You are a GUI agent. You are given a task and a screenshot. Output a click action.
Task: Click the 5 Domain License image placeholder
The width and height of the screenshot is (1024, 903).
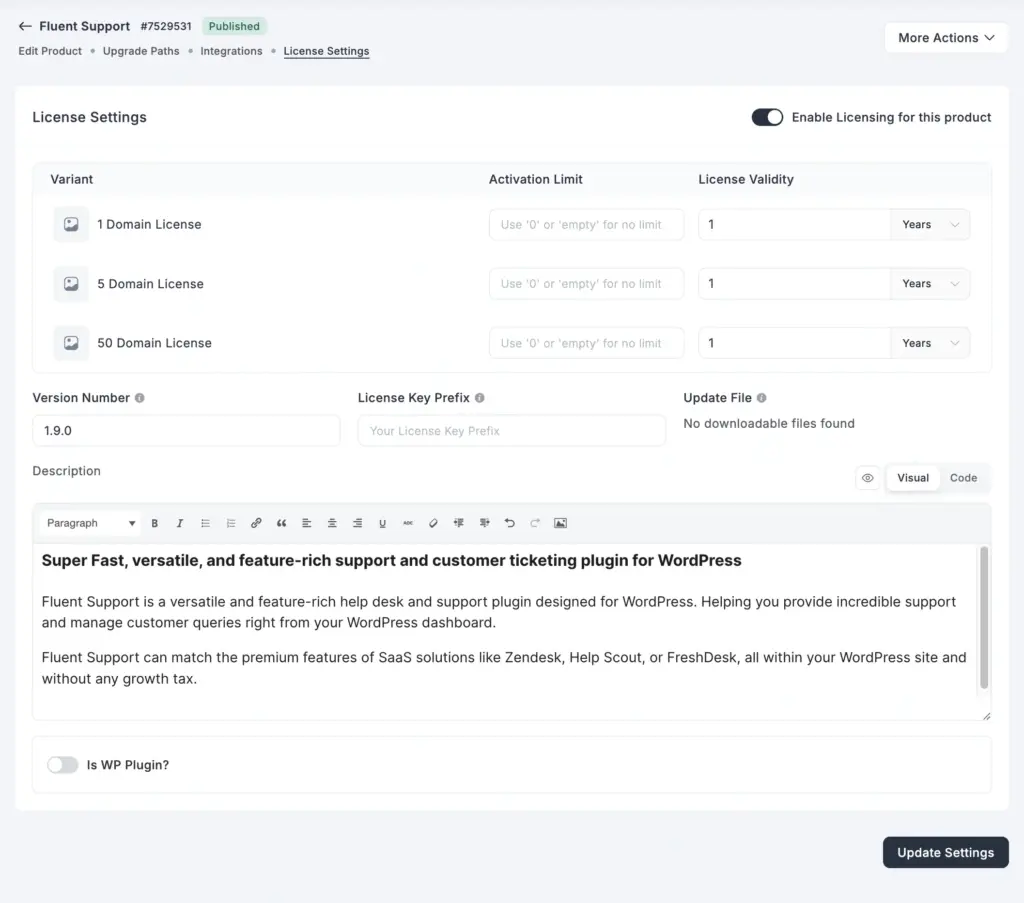point(71,284)
